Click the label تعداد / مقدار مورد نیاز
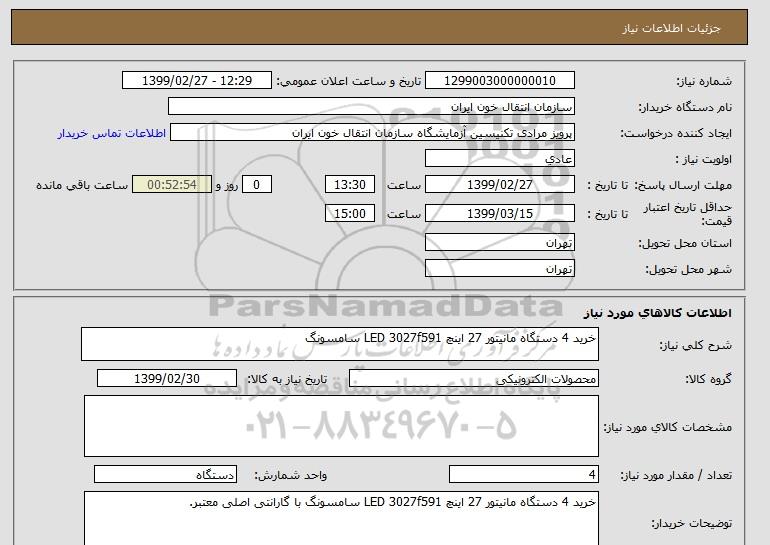Viewport: 770px width, 545px height. coord(676,475)
